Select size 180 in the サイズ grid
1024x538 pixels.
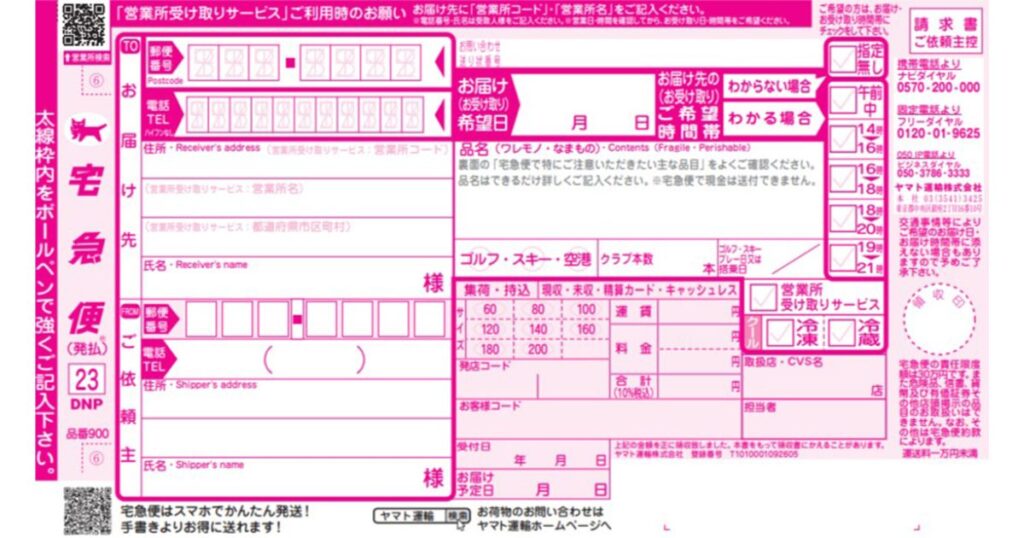pos(490,349)
